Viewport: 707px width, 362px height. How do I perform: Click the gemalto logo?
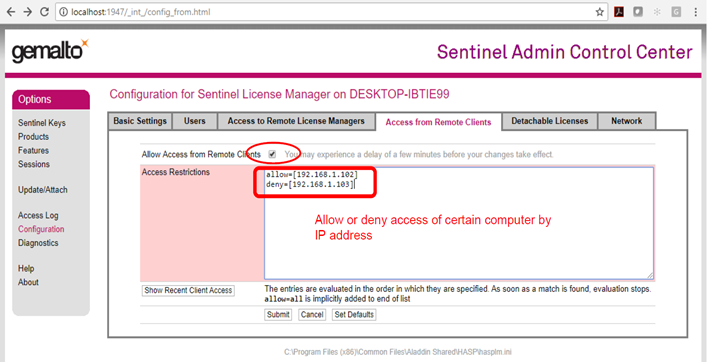pos(50,52)
